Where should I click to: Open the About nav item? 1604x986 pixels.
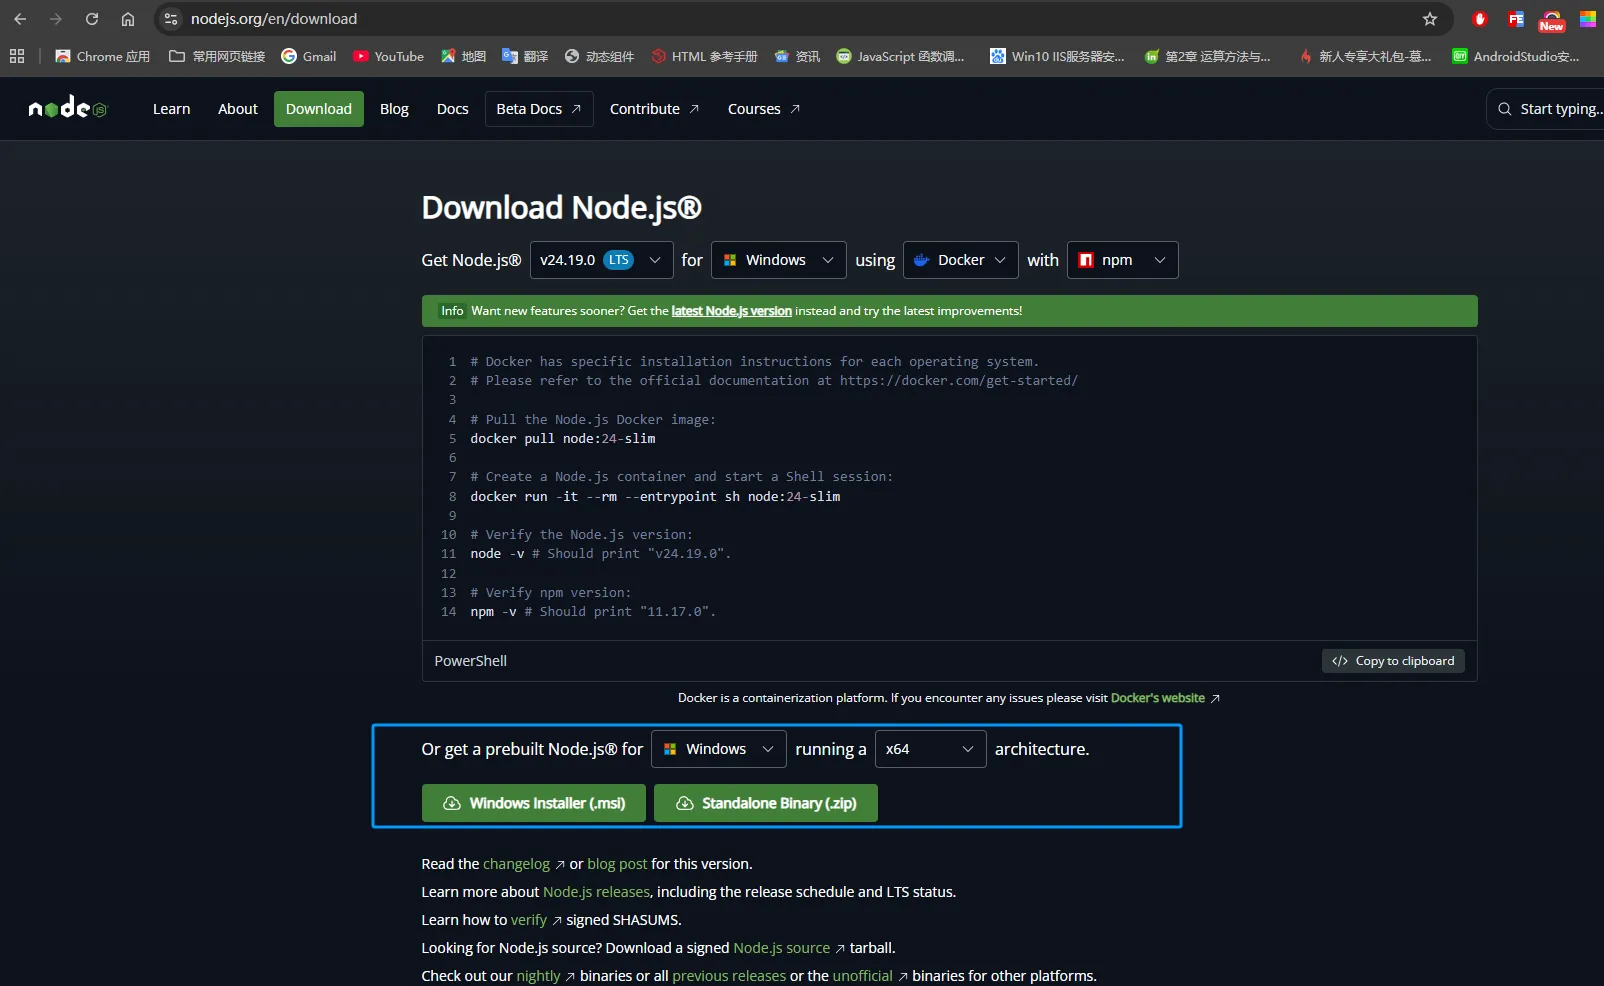pos(238,109)
